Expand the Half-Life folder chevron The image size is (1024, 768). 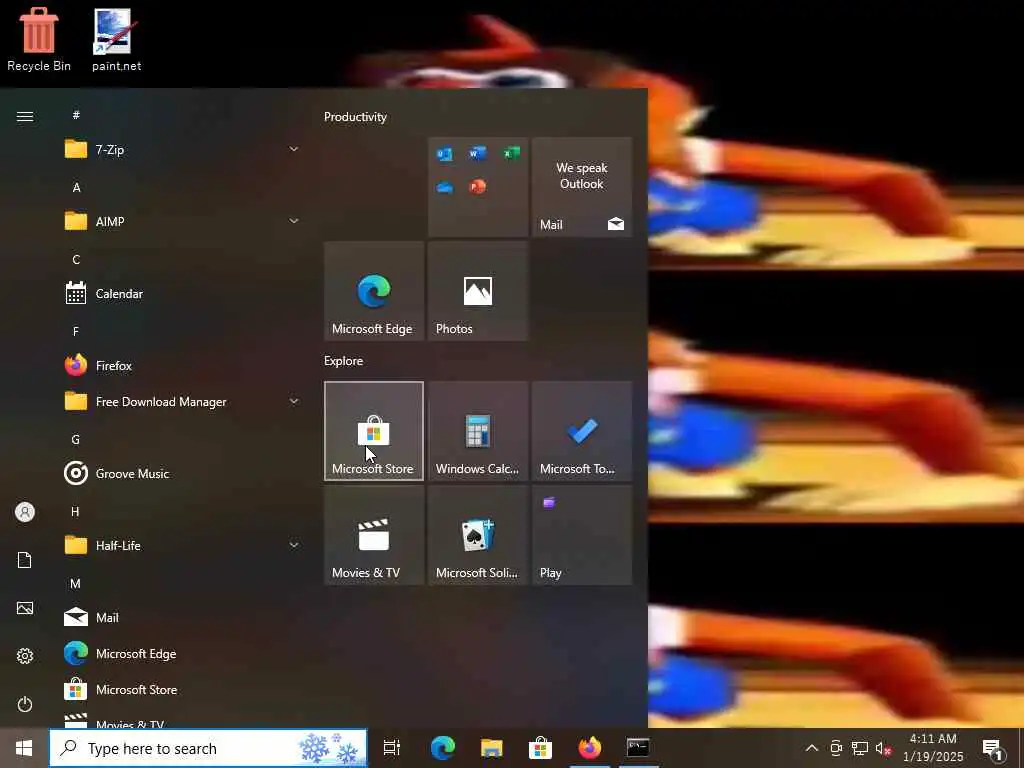(294, 545)
